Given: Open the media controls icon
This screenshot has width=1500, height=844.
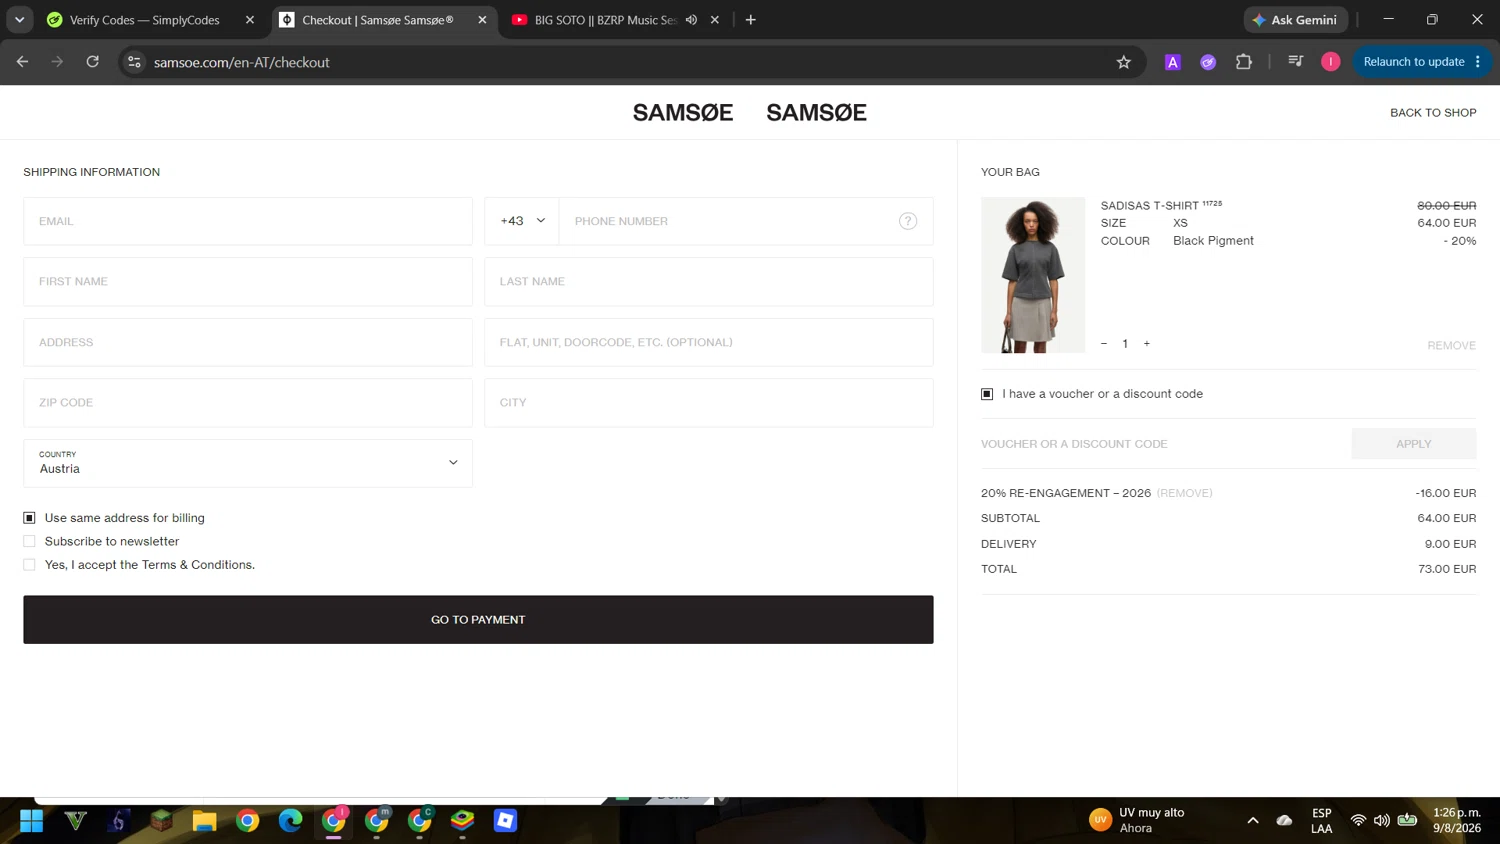Looking at the screenshot, I should click(1296, 62).
